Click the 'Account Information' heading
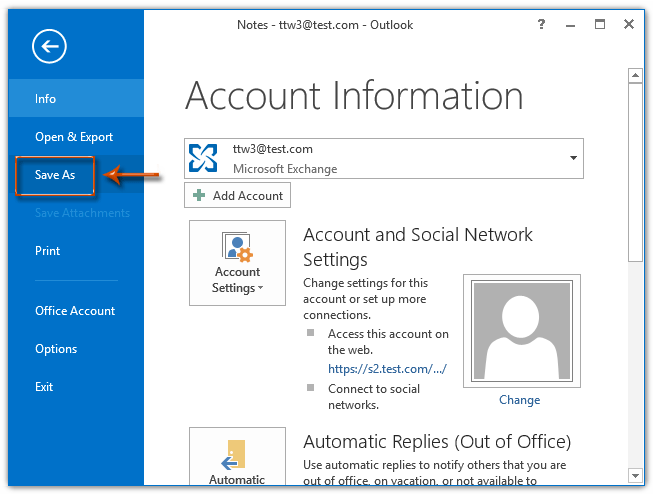Viewport: 653px width, 495px height. pos(354,96)
